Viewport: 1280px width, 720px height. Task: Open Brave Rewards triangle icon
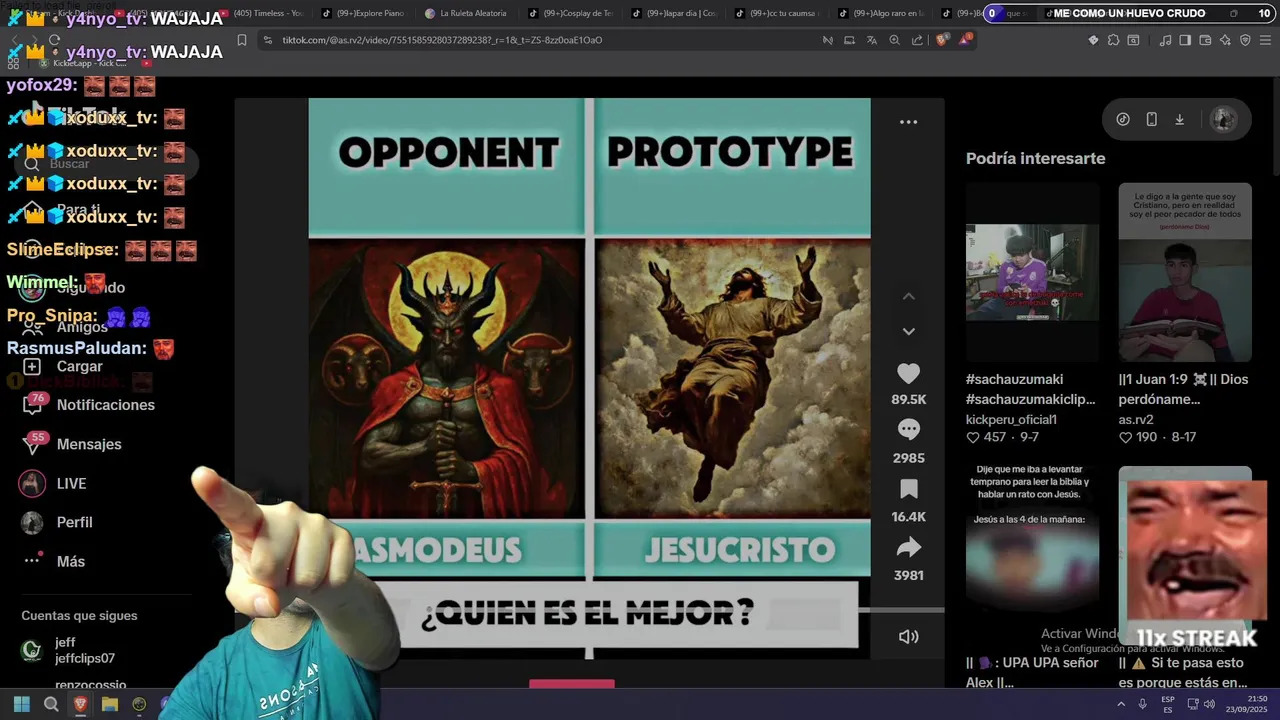click(x=966, y=40)
